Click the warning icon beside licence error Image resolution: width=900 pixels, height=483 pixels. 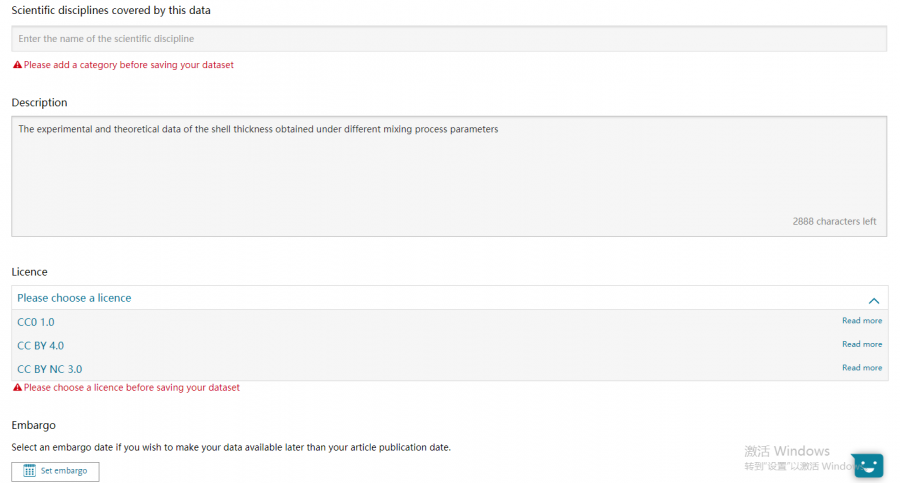(17, 388)
